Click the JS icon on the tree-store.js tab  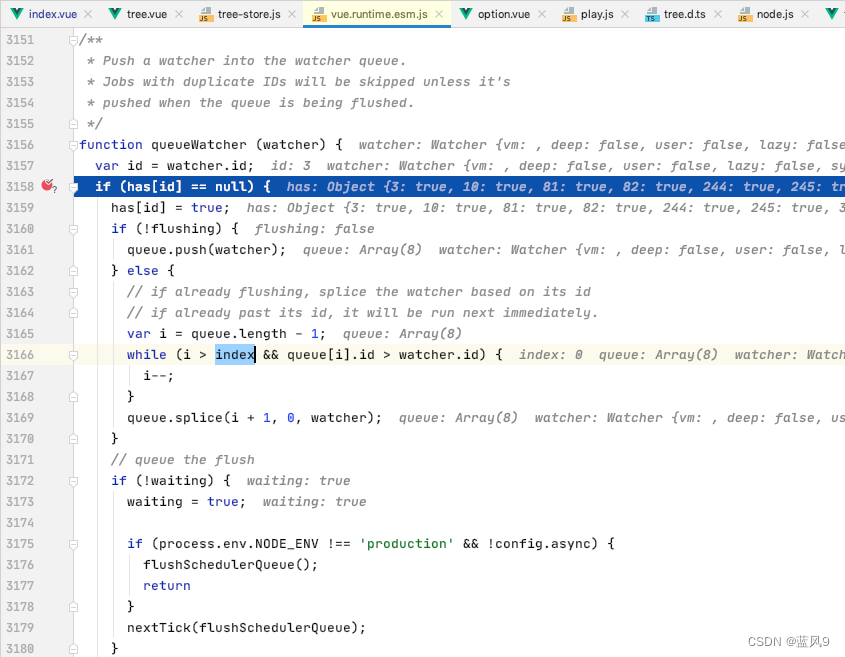coord(206,15)
